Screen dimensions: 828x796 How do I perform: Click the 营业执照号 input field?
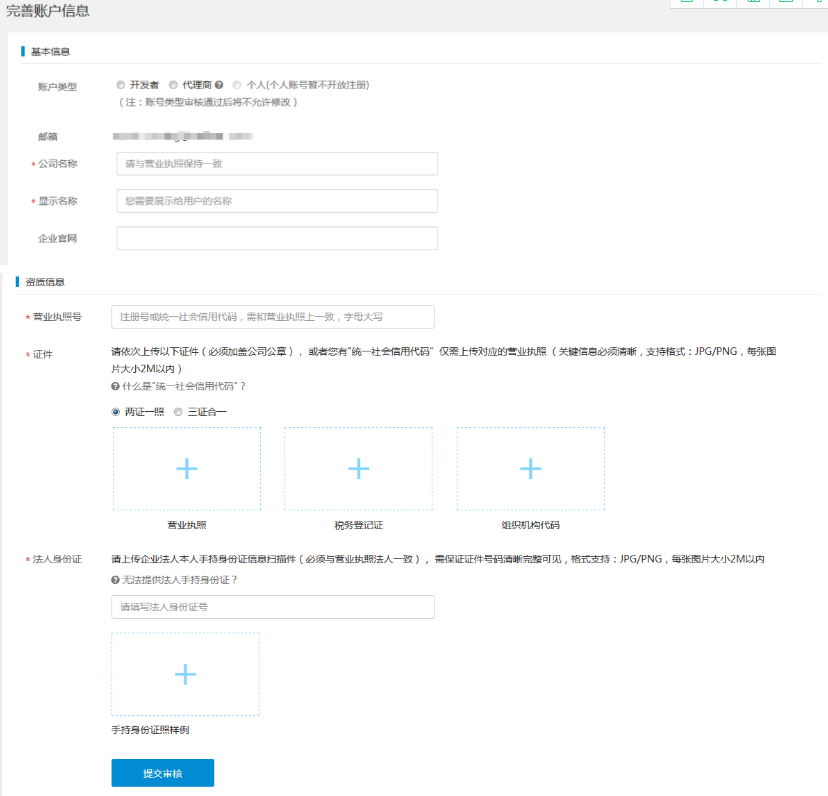click(272, 317)
